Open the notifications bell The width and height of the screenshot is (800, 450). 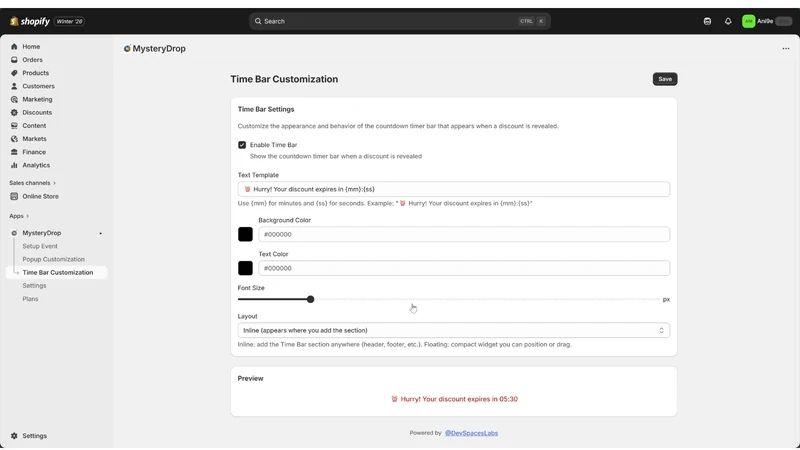click(728, 21)
